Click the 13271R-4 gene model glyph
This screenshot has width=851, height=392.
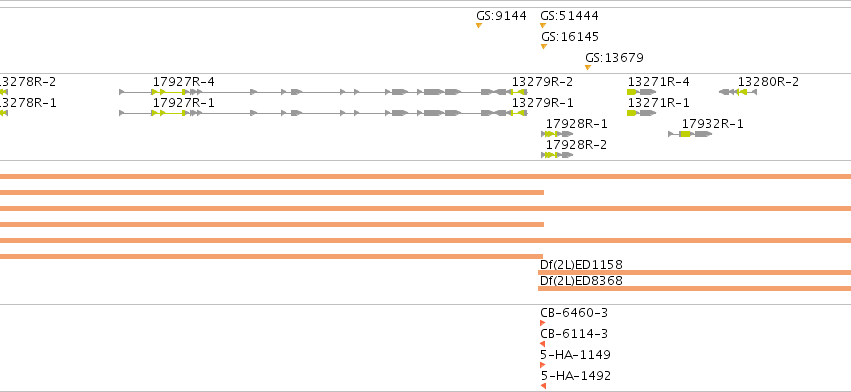click(x=642, y=92)
